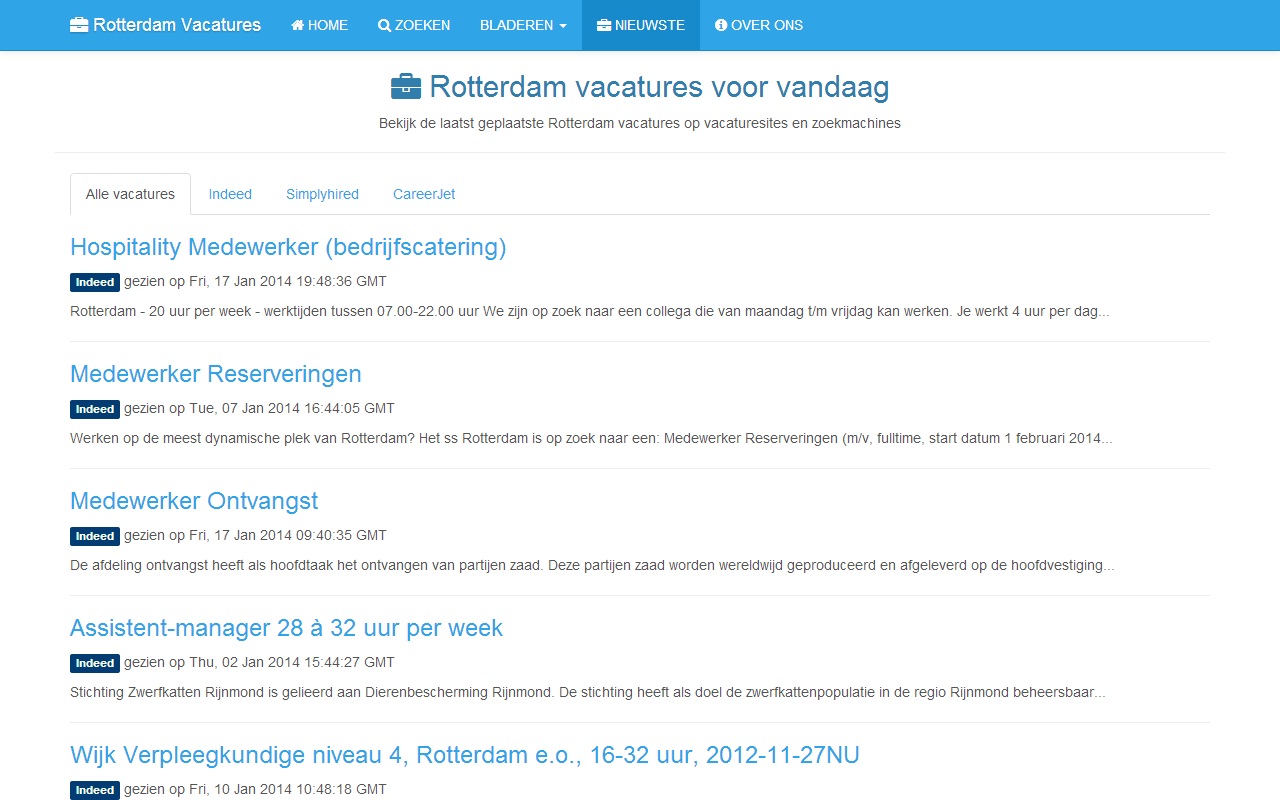This screenshot has width=1280, height=800.
Task: Click date Tue, 07 Jan 2014 16:44:05 GMT
Action: click(292, 408)
